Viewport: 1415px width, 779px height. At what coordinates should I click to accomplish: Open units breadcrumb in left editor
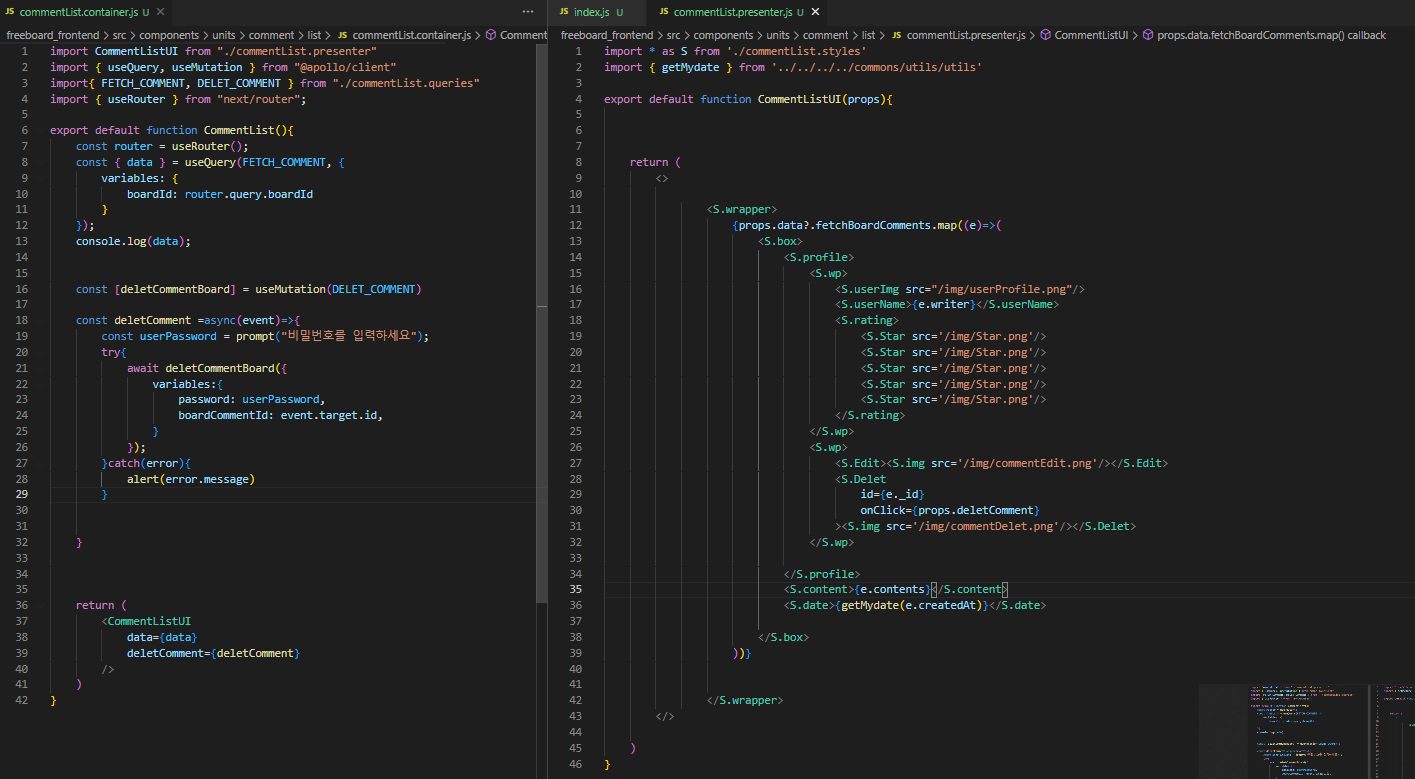224,35
